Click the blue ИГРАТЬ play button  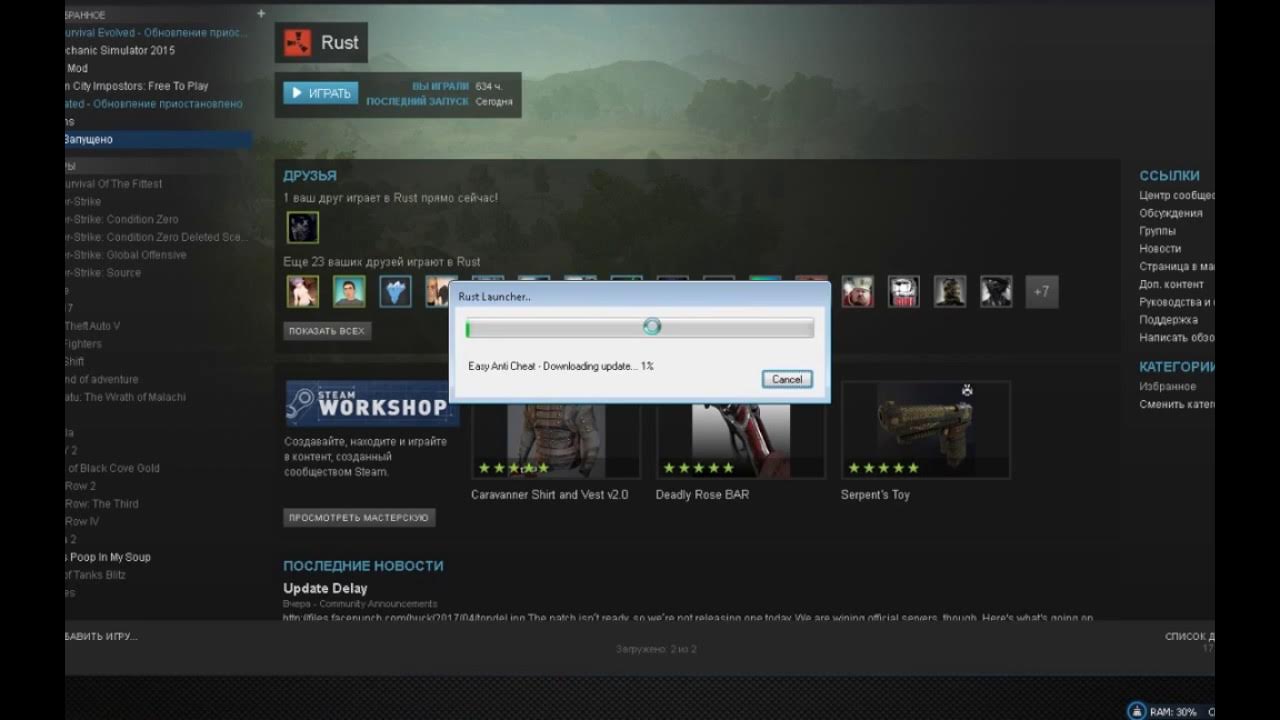pos(320,93)
